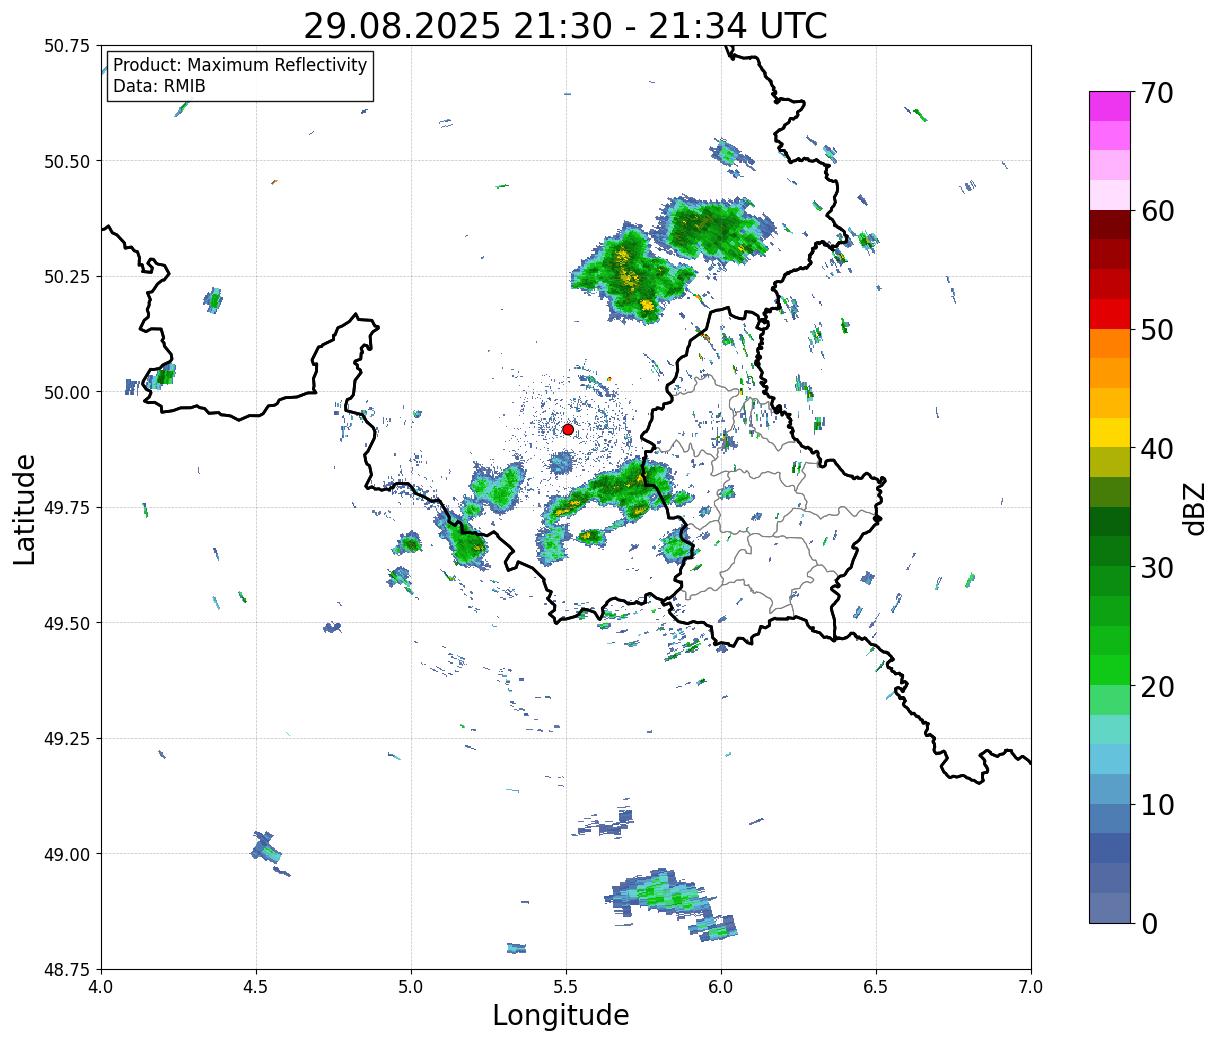Click the colorbar tick label 30

point(1157,567)
